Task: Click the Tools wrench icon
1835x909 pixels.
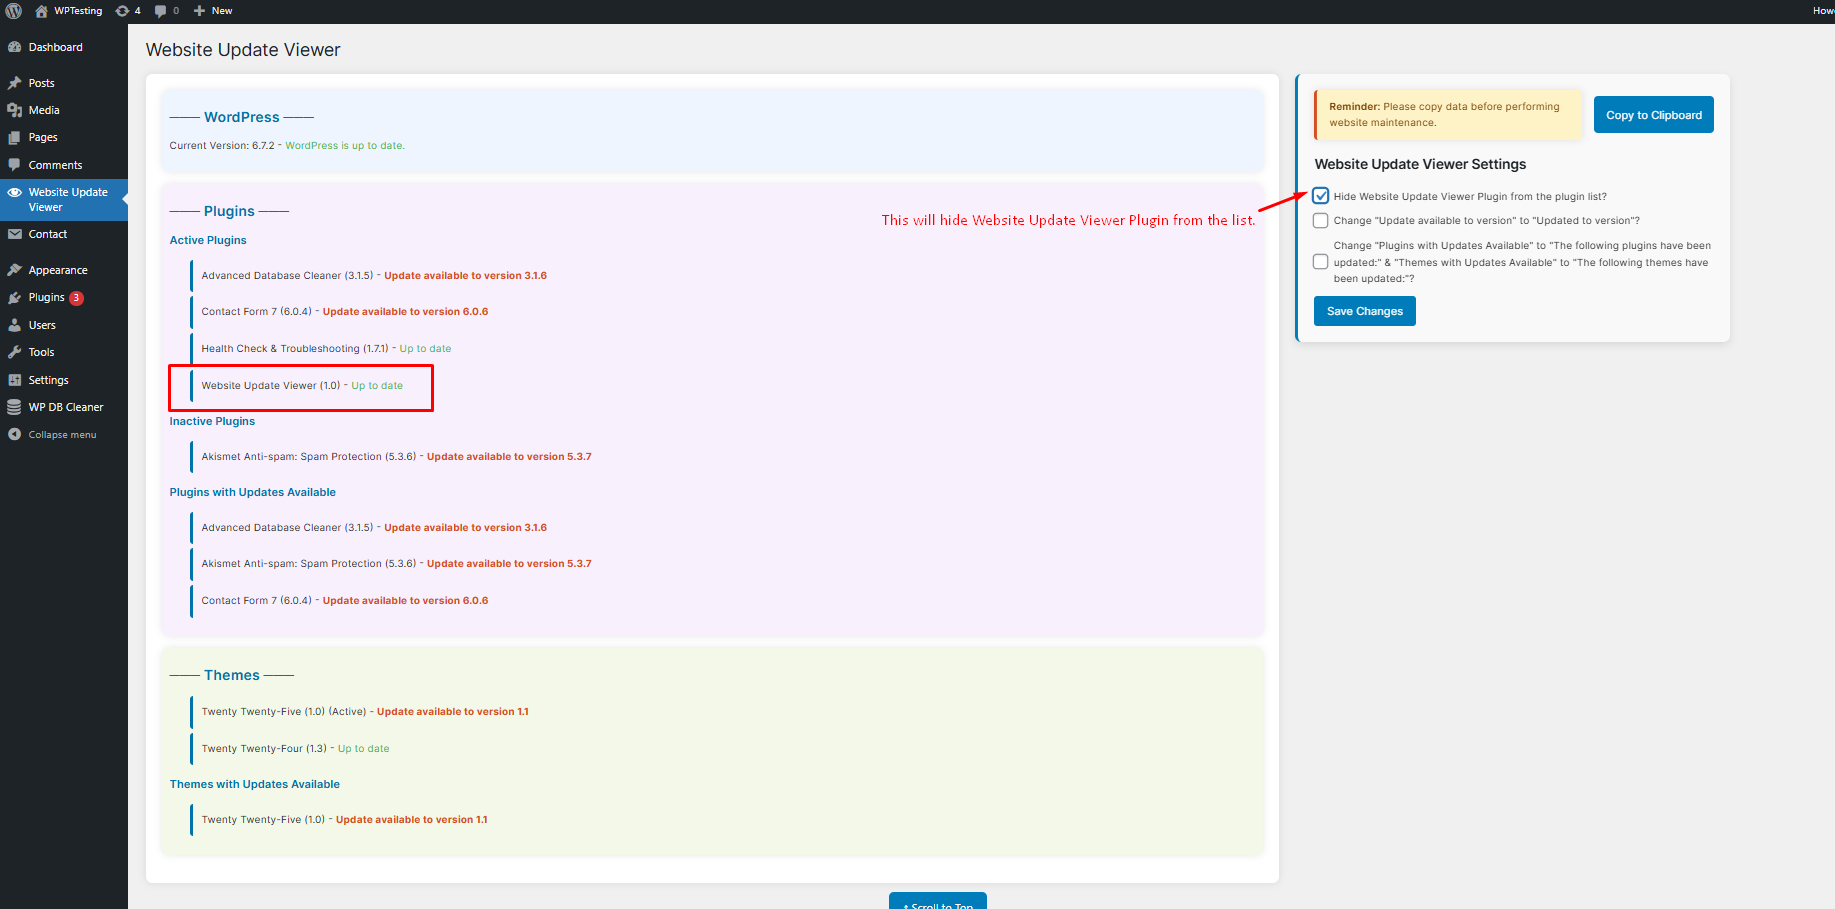Action: point(15,352)
